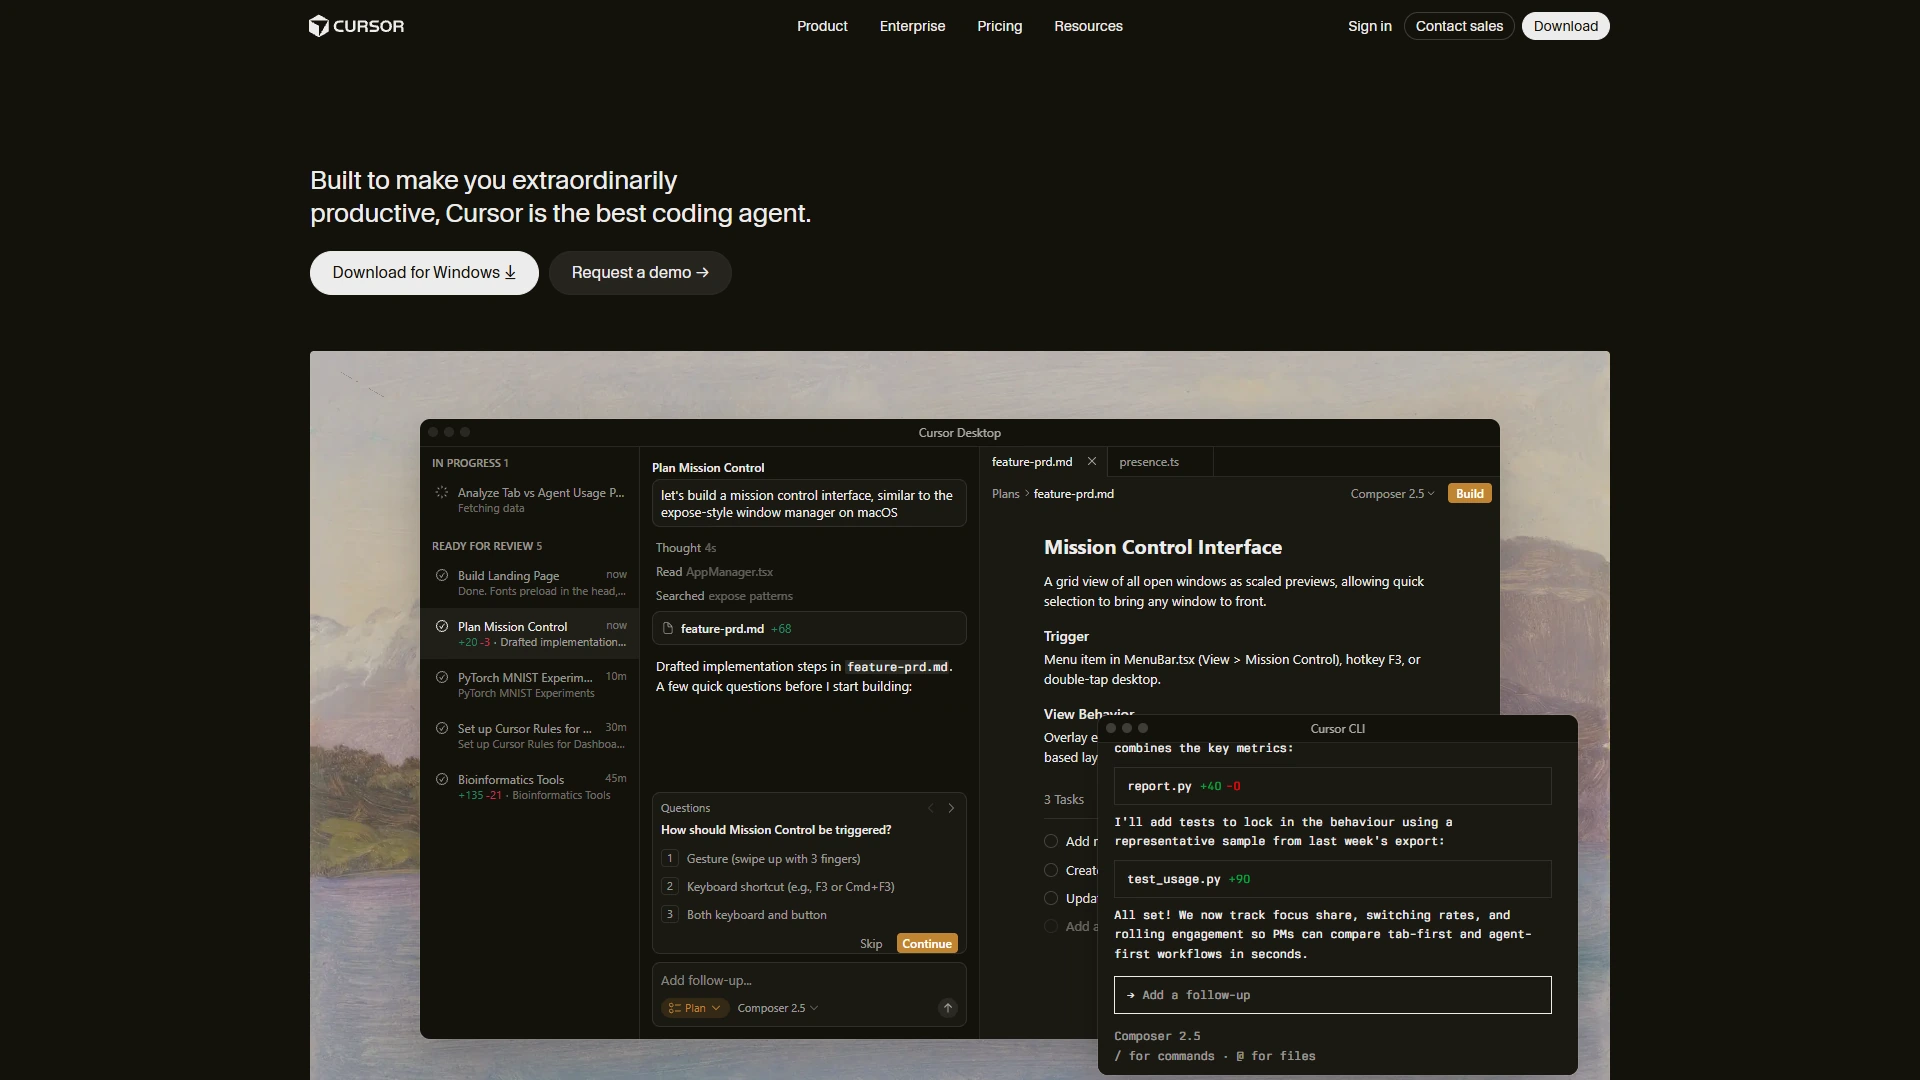The image size is (1920, 1080).
Task: Click Cursor CLI window title
Action: 1337,729
